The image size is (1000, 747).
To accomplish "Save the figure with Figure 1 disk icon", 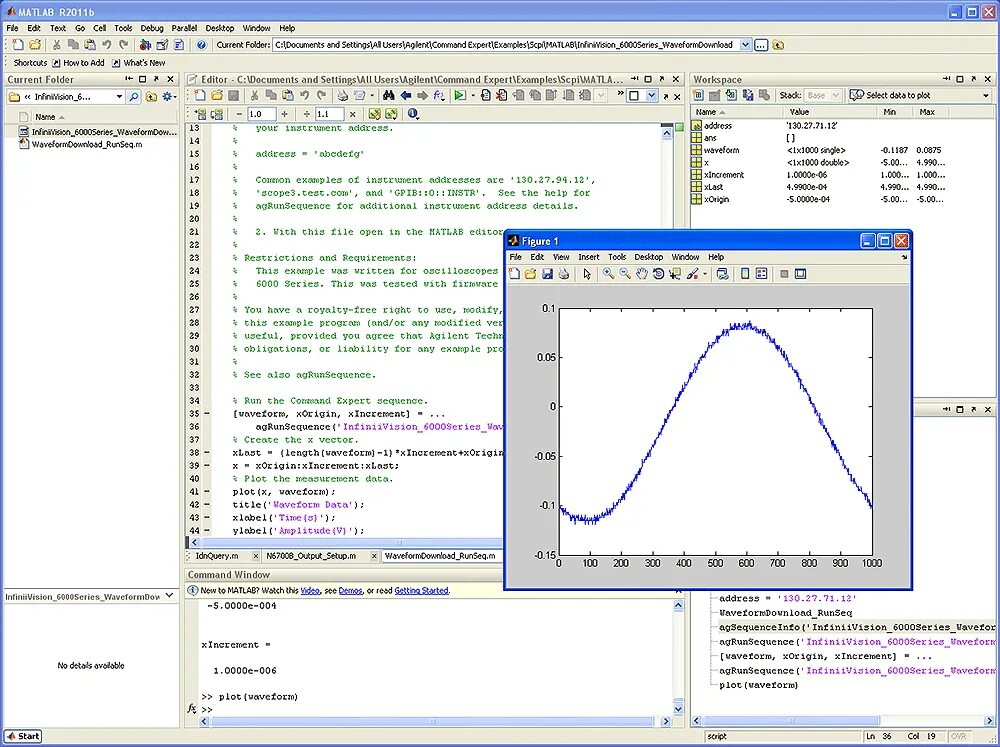I will click(x=547, y=274).
